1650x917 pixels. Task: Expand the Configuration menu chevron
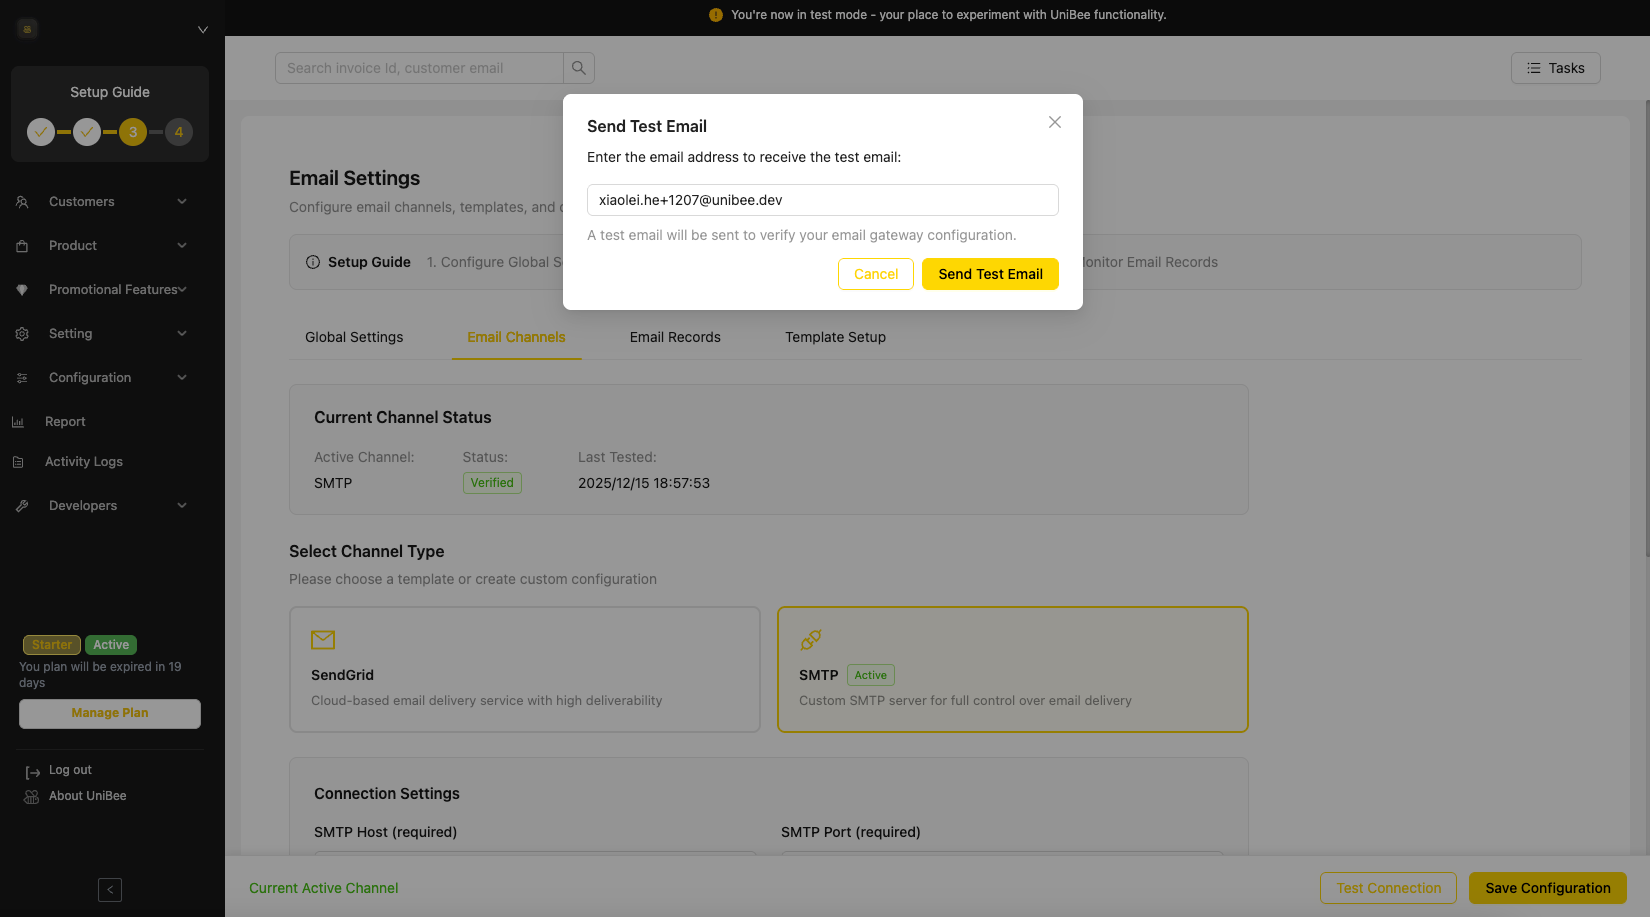click(x=182, y=378)
